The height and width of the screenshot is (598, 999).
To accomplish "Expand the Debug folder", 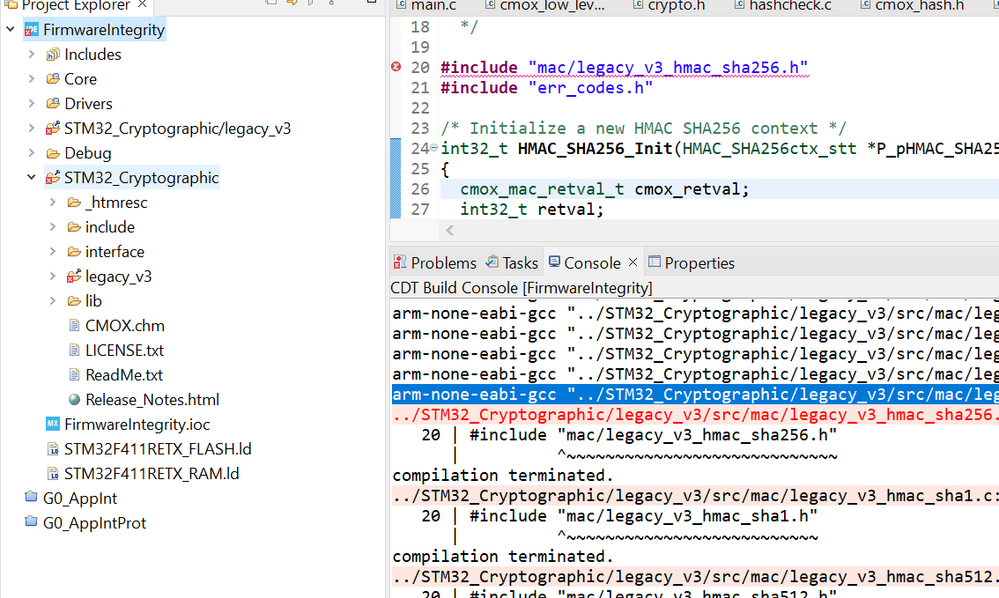I will [x=31, y=153].
